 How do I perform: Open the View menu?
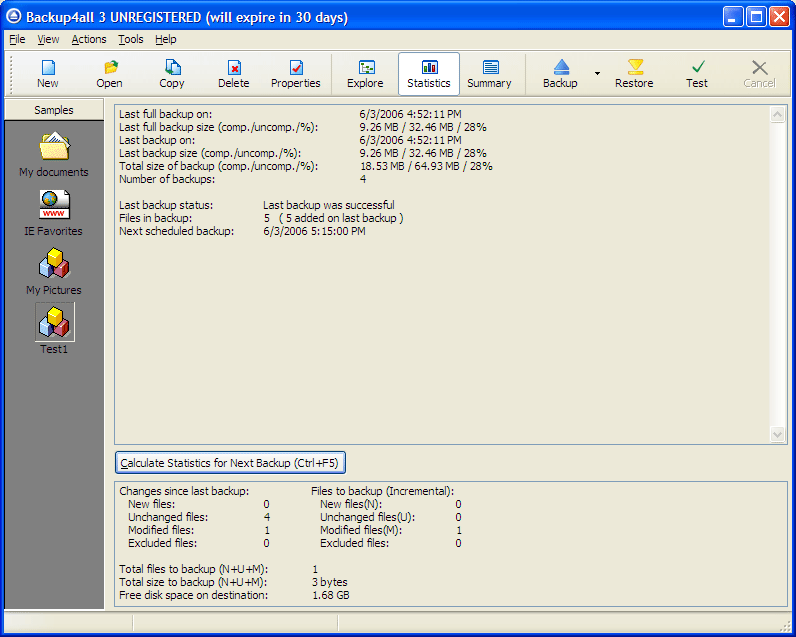pos(48,39)
